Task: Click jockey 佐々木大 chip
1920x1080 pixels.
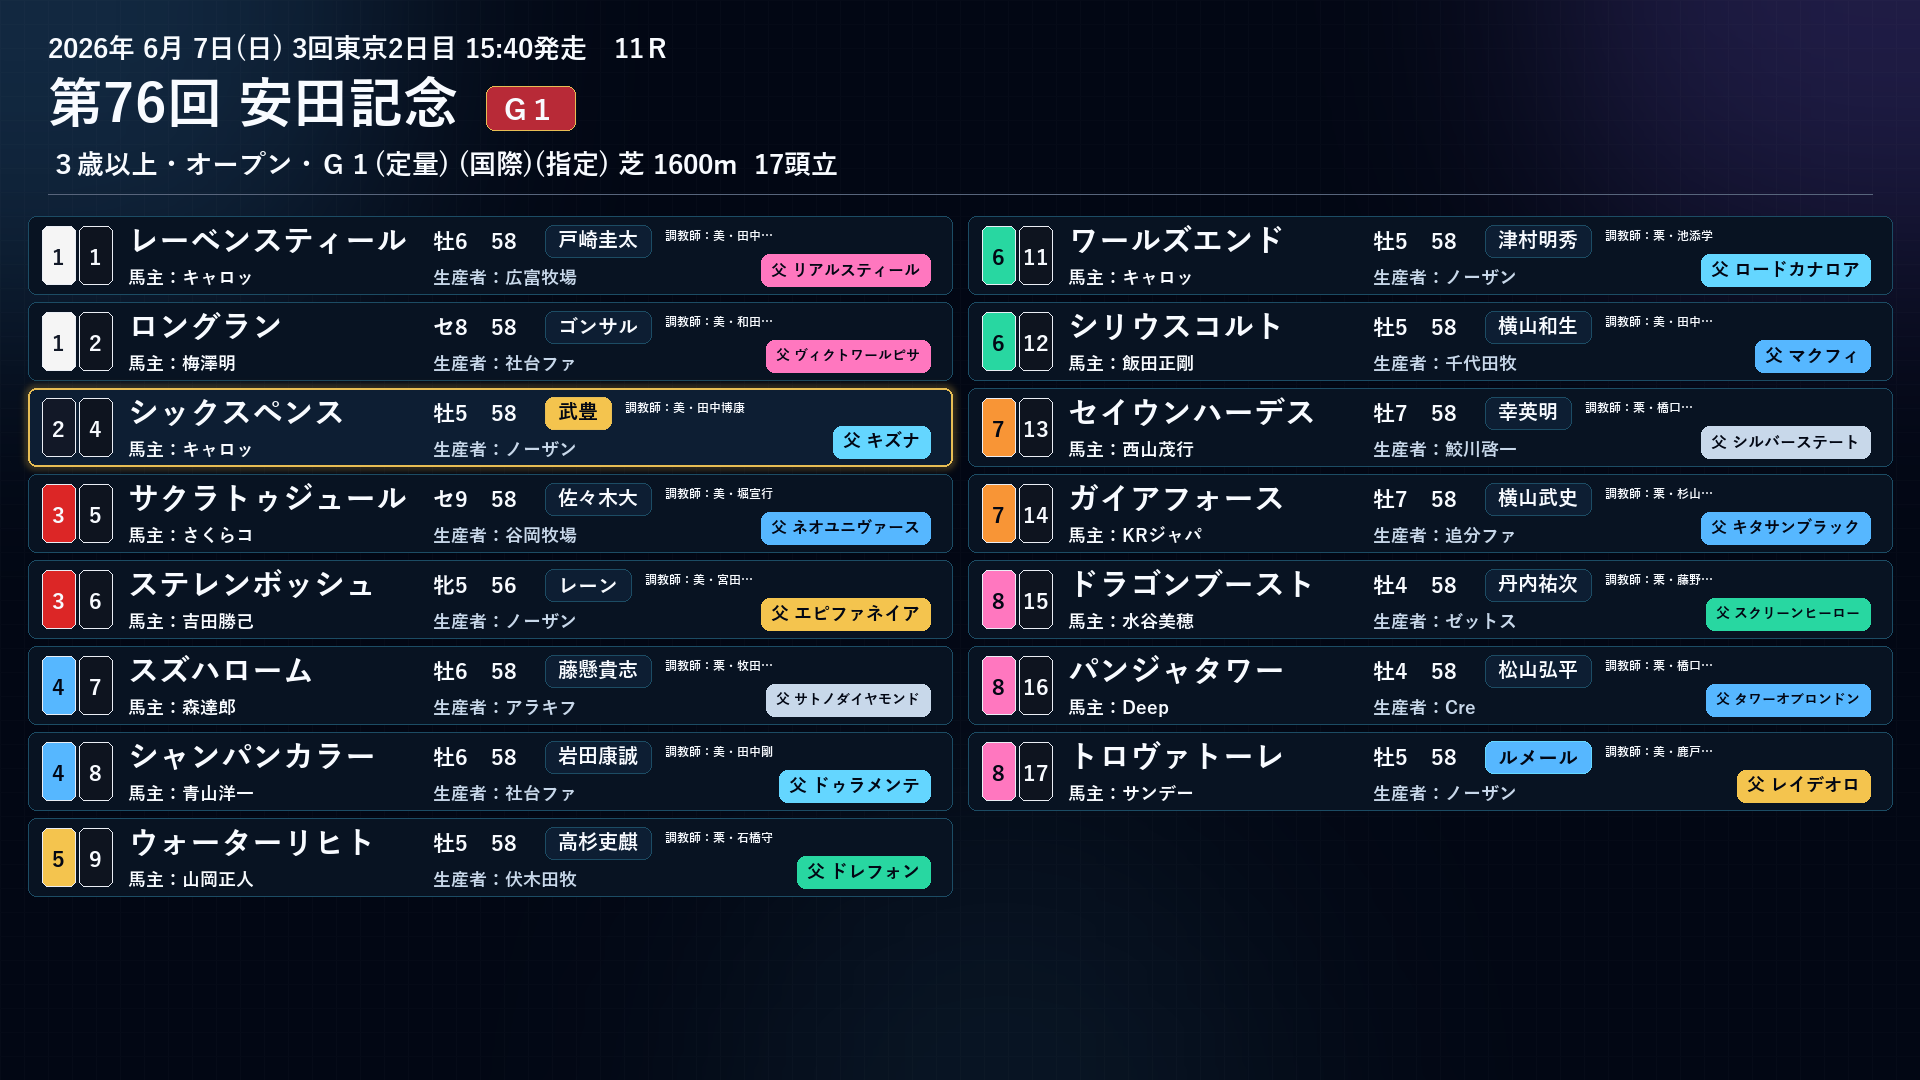Action: [x=598, y=499]
